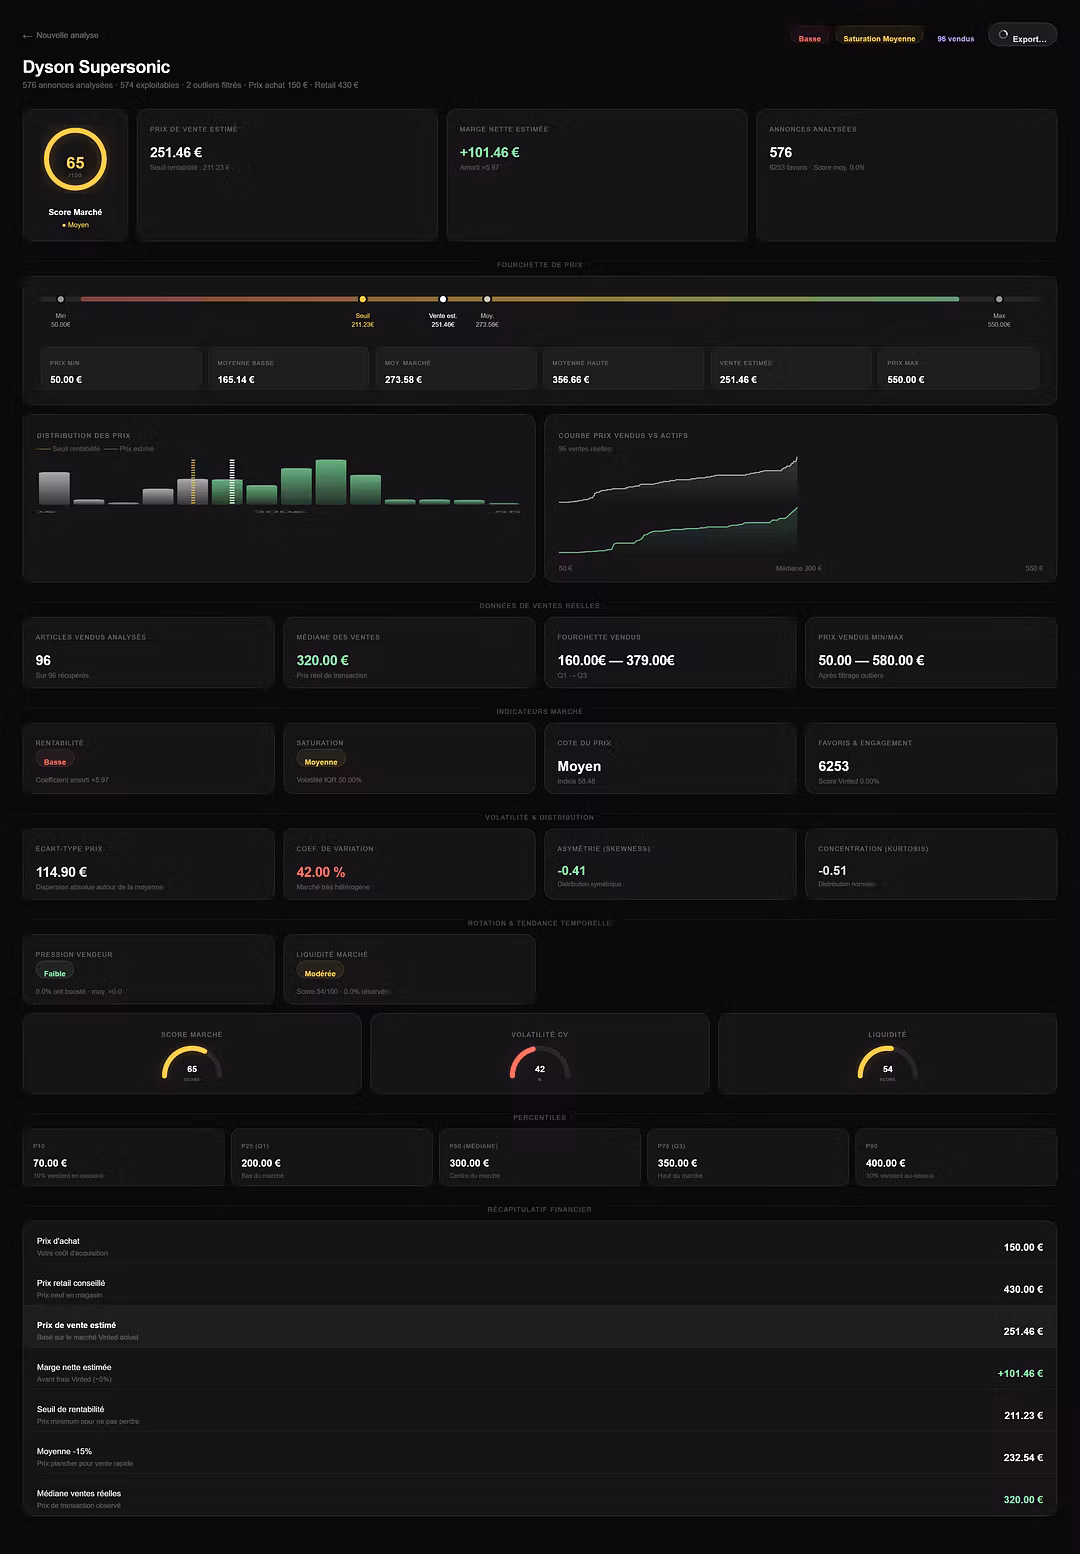Click the Dyson Supersonic title
Image resolution: width=1080 pixels, height=1554 pixels.
(x=96, y=67)
